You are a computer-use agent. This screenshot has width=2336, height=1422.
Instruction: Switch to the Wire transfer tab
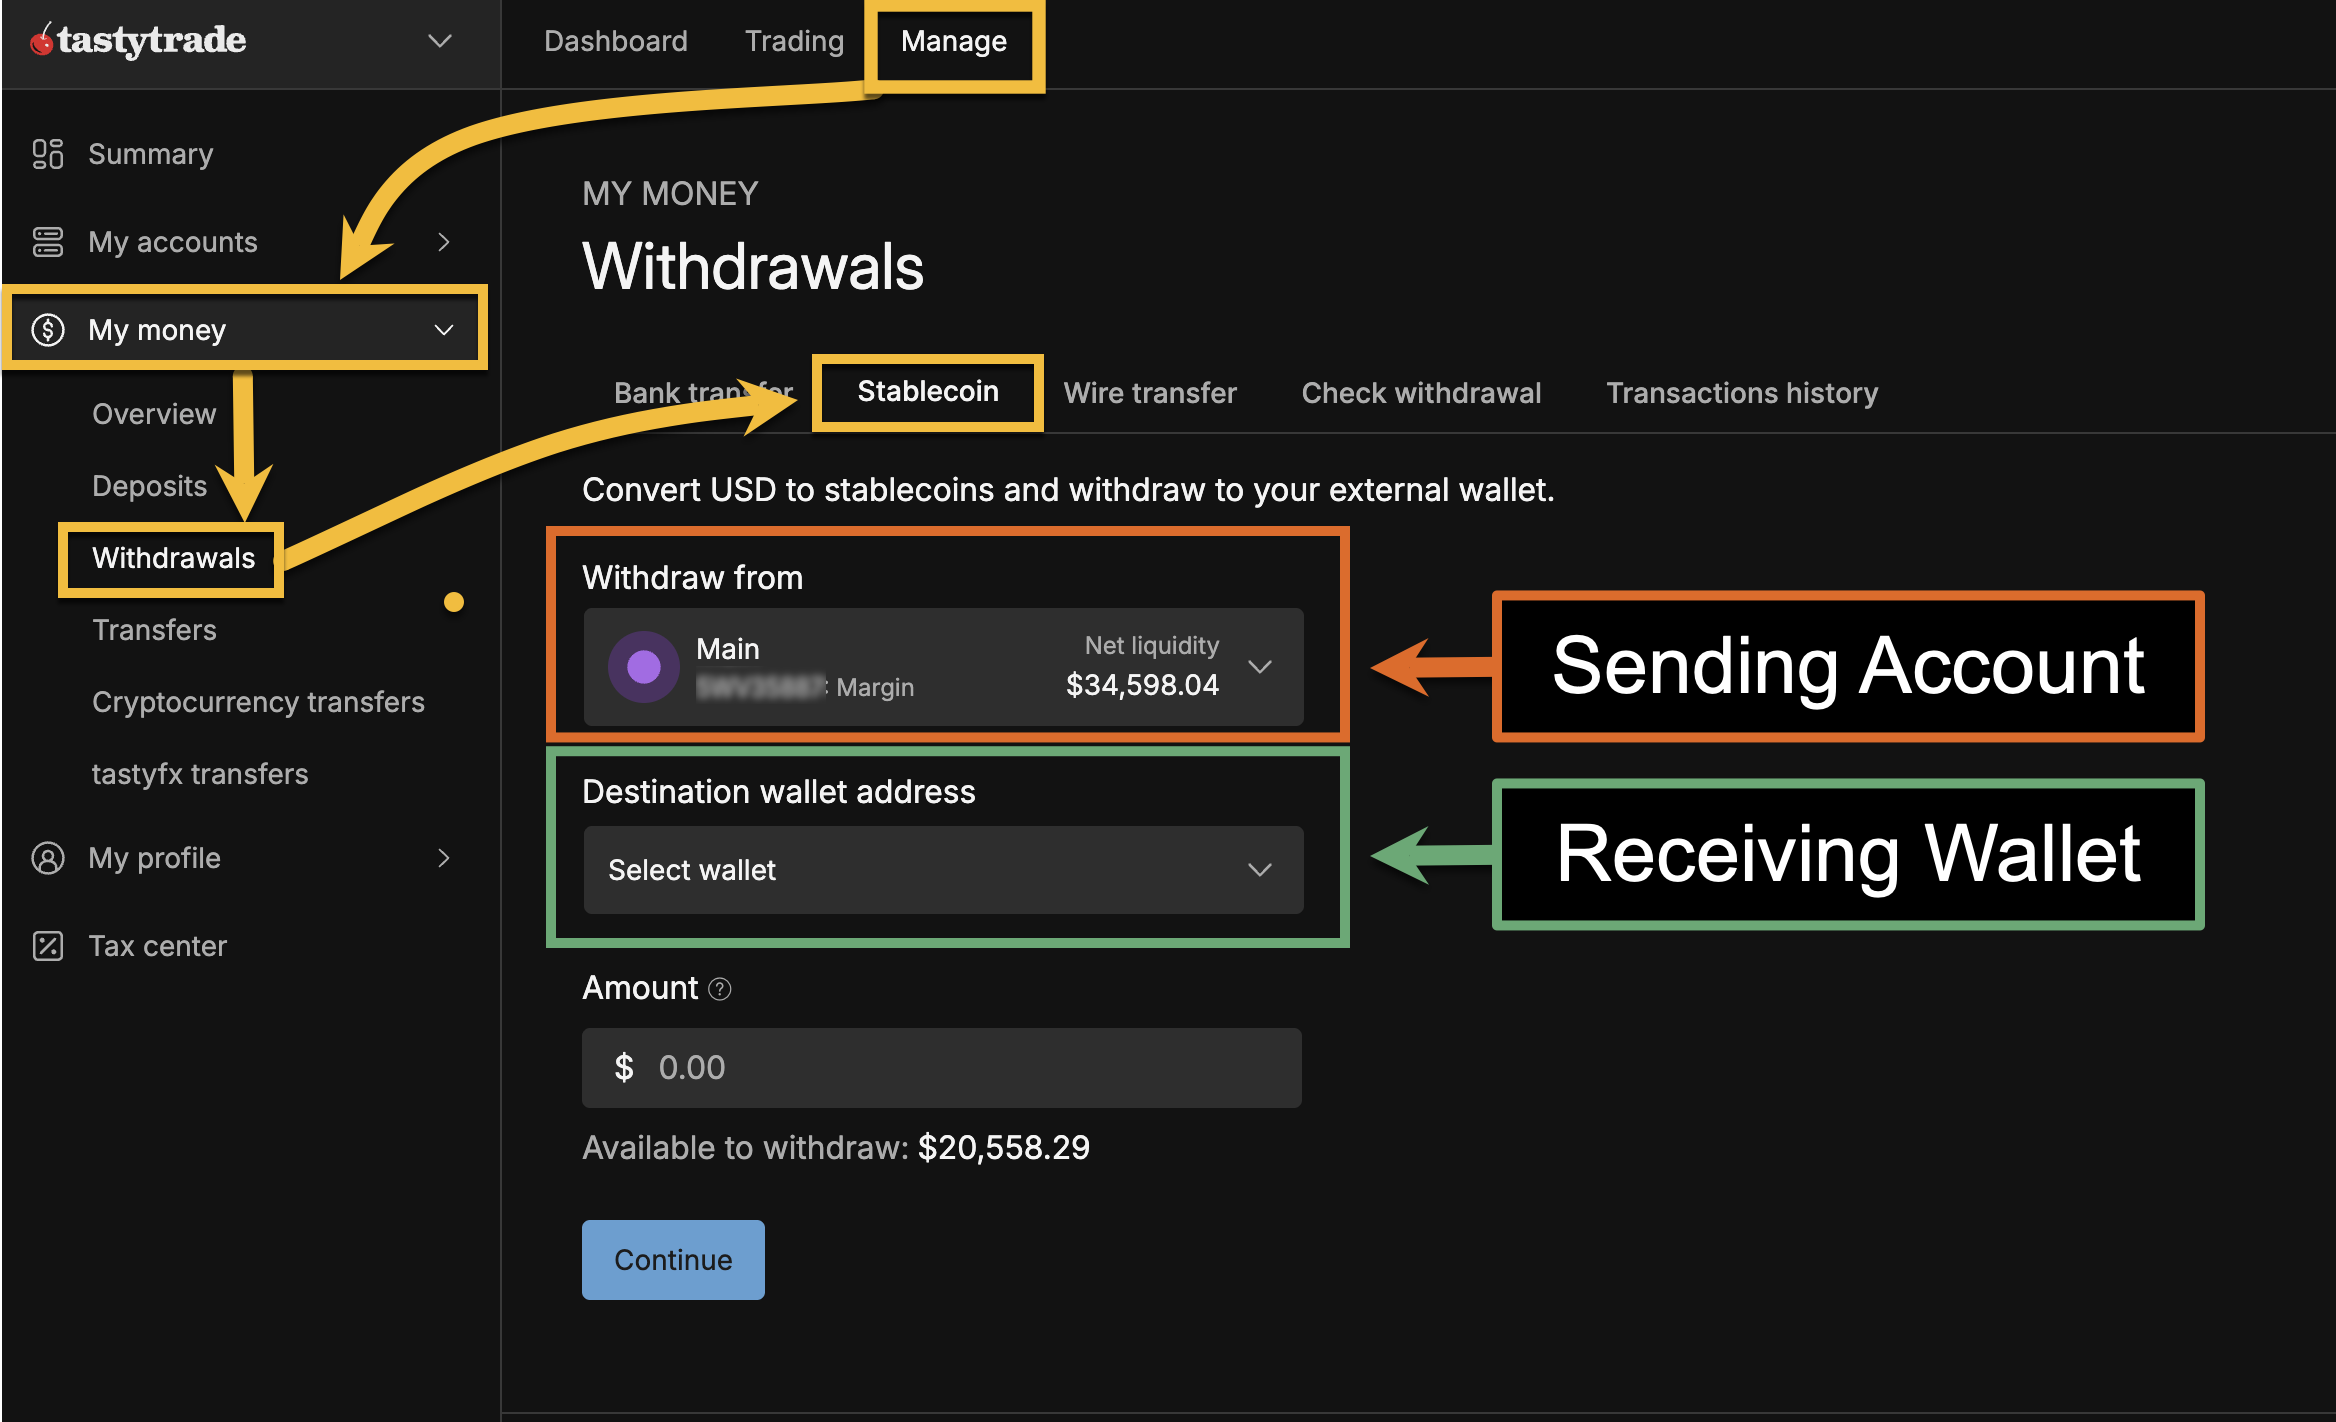pyautogui.click(x=1149, y=392)
